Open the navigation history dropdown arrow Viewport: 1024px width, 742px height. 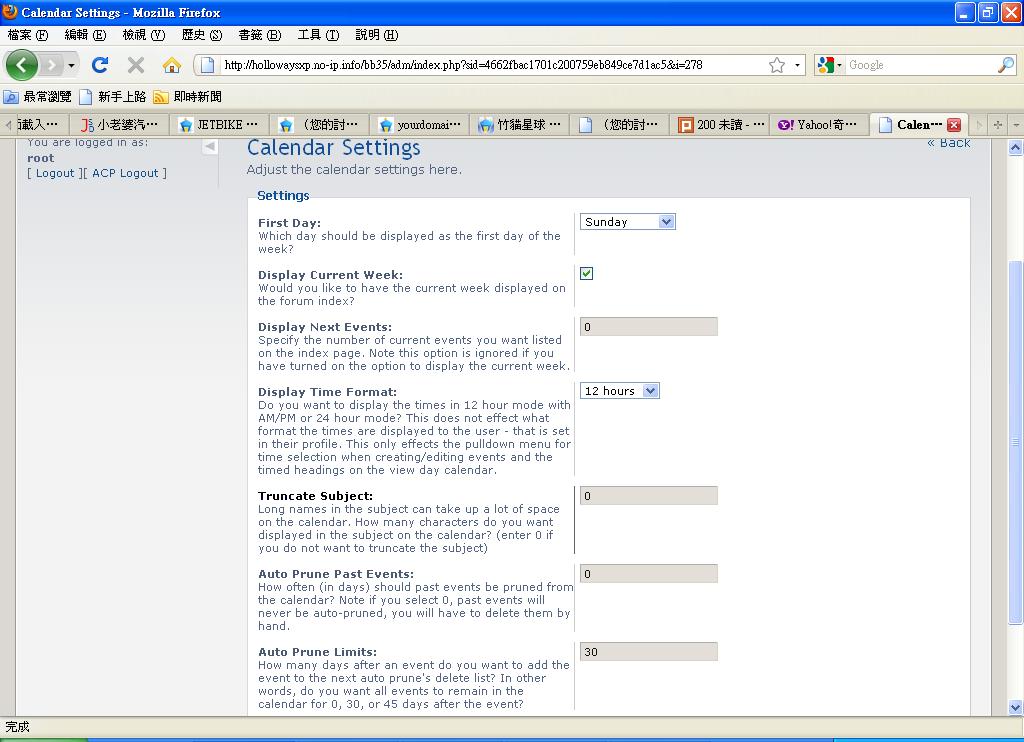71,65
